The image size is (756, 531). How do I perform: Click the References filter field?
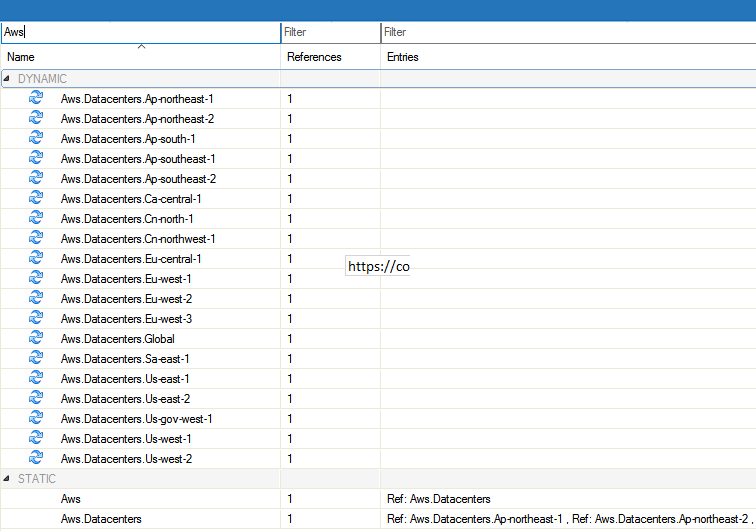pyautogui.click(x=331, y=32)
